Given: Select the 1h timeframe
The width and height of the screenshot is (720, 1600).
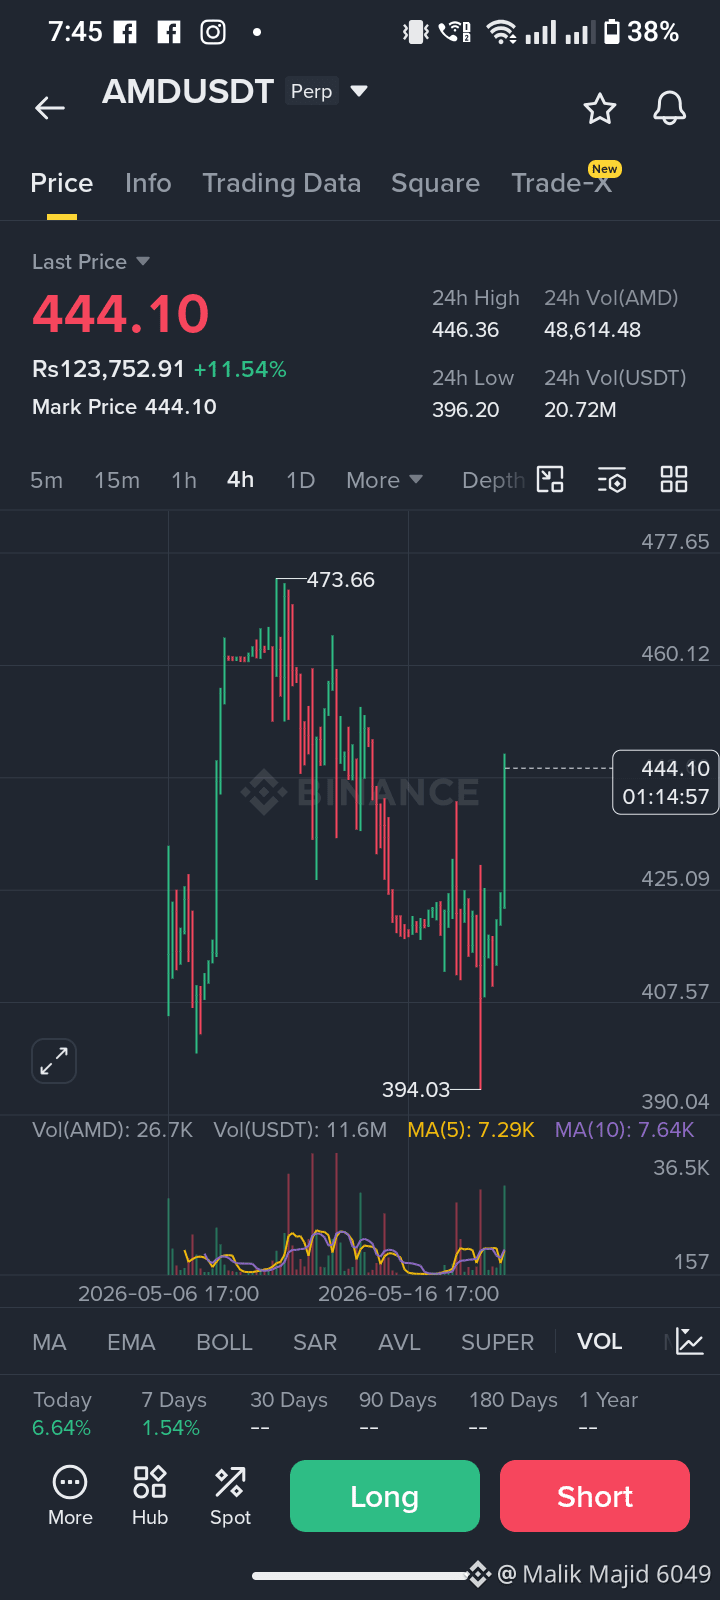Looking at the screenshot, I should 184,480.
